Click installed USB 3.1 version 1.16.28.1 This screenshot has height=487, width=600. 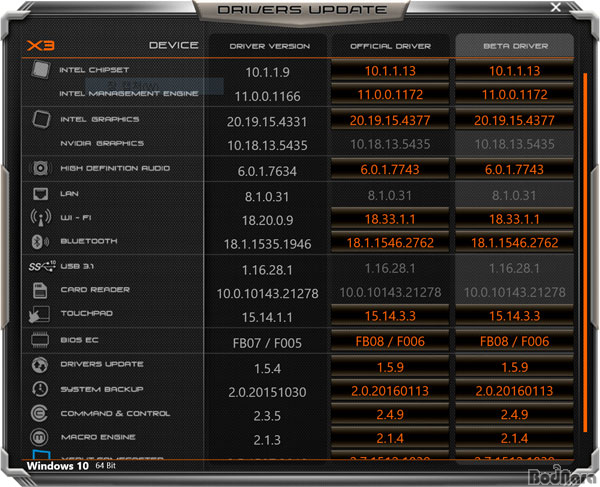point(267,270)
